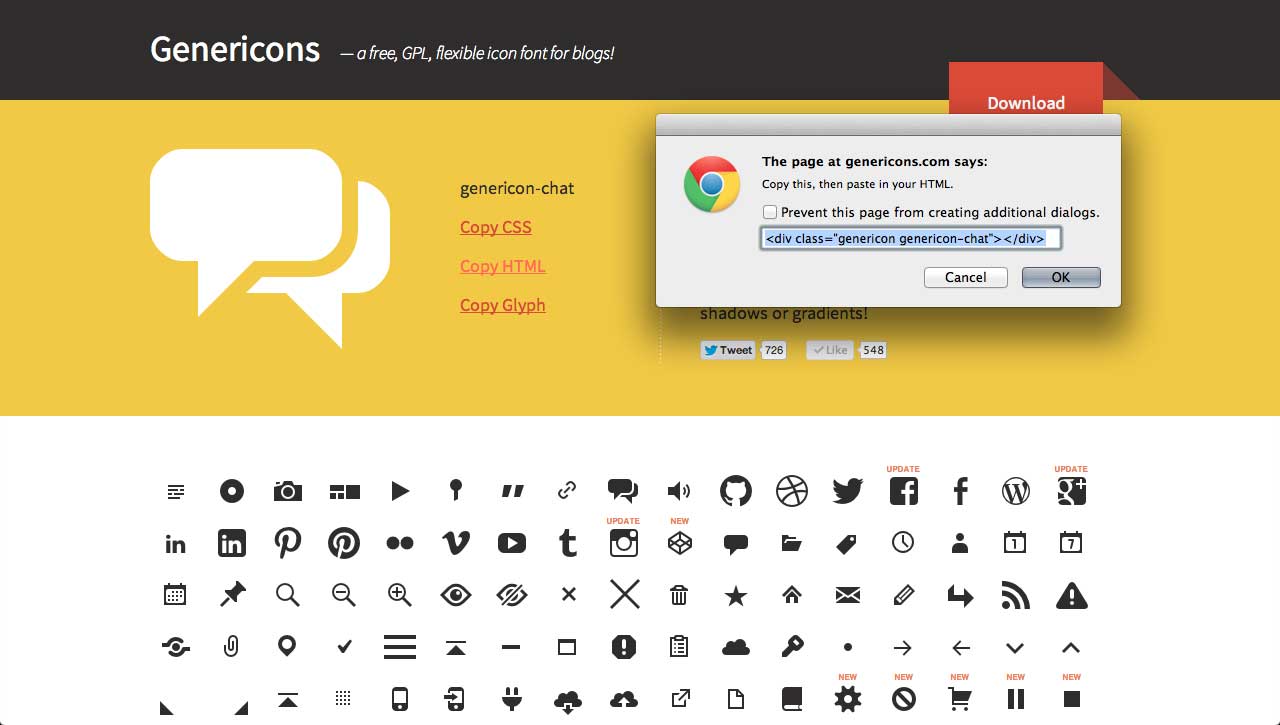
Task: Select the Instagram icon marked UPDATE
Action: click(623, 543)
